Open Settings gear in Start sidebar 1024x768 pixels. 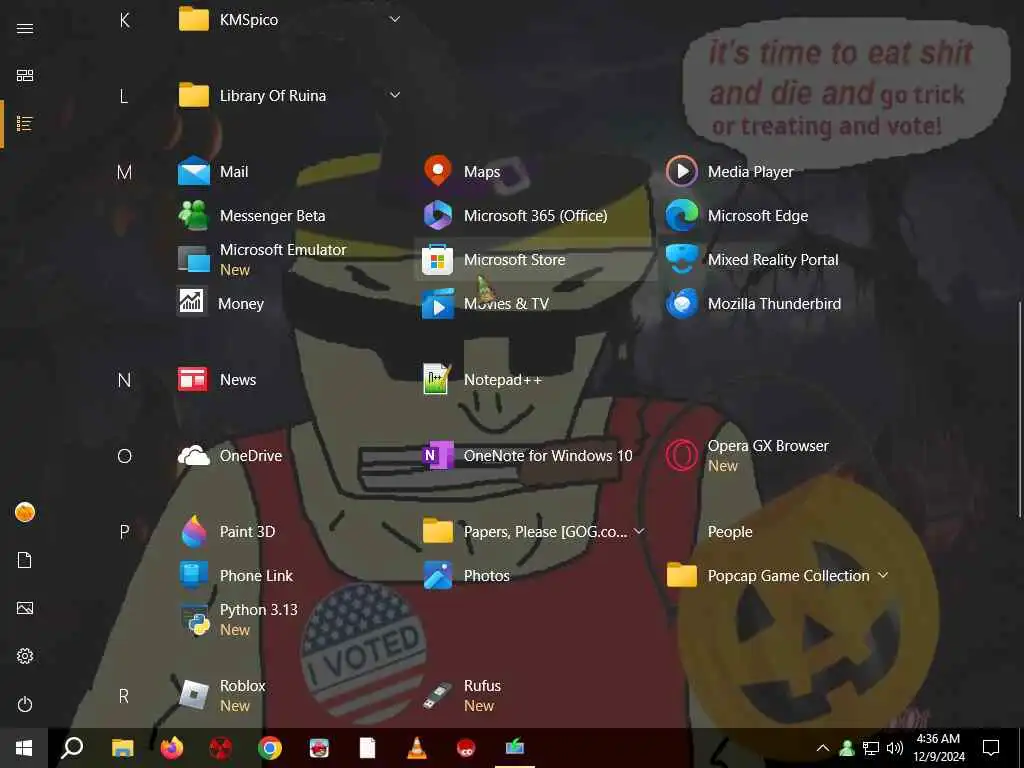(x=25, y=656)
